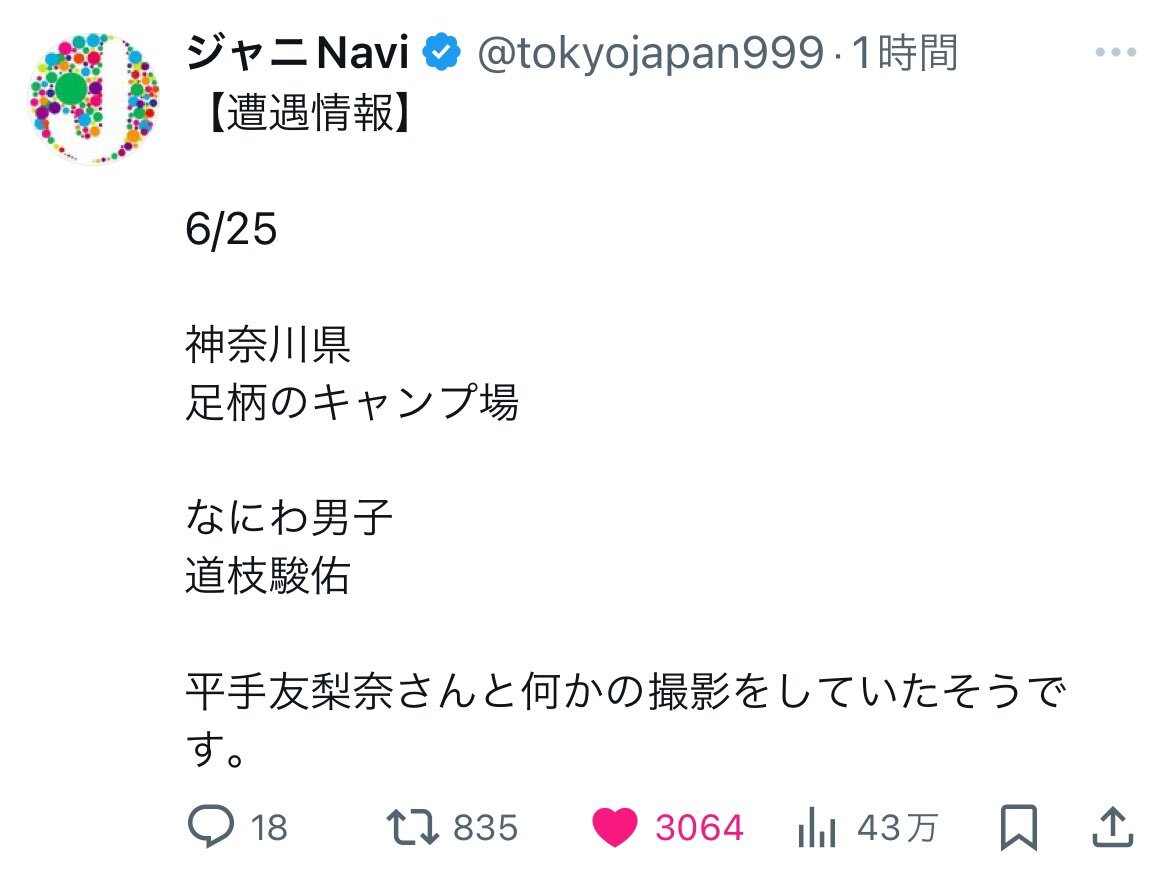The height and width of the screenshot is (890, 1170).
Task: Click the share upload icon
Action: pyautogui.click(x=1112, y=827)
